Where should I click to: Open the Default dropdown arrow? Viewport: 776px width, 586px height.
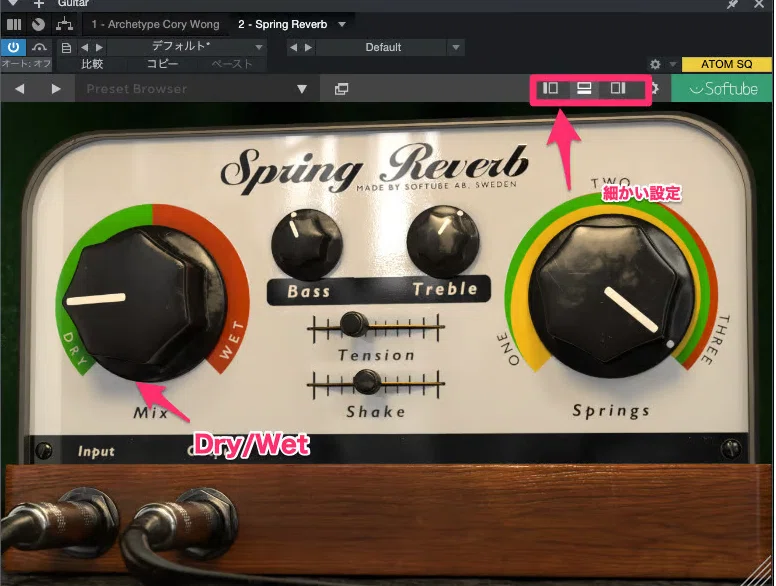pos(455,48)
